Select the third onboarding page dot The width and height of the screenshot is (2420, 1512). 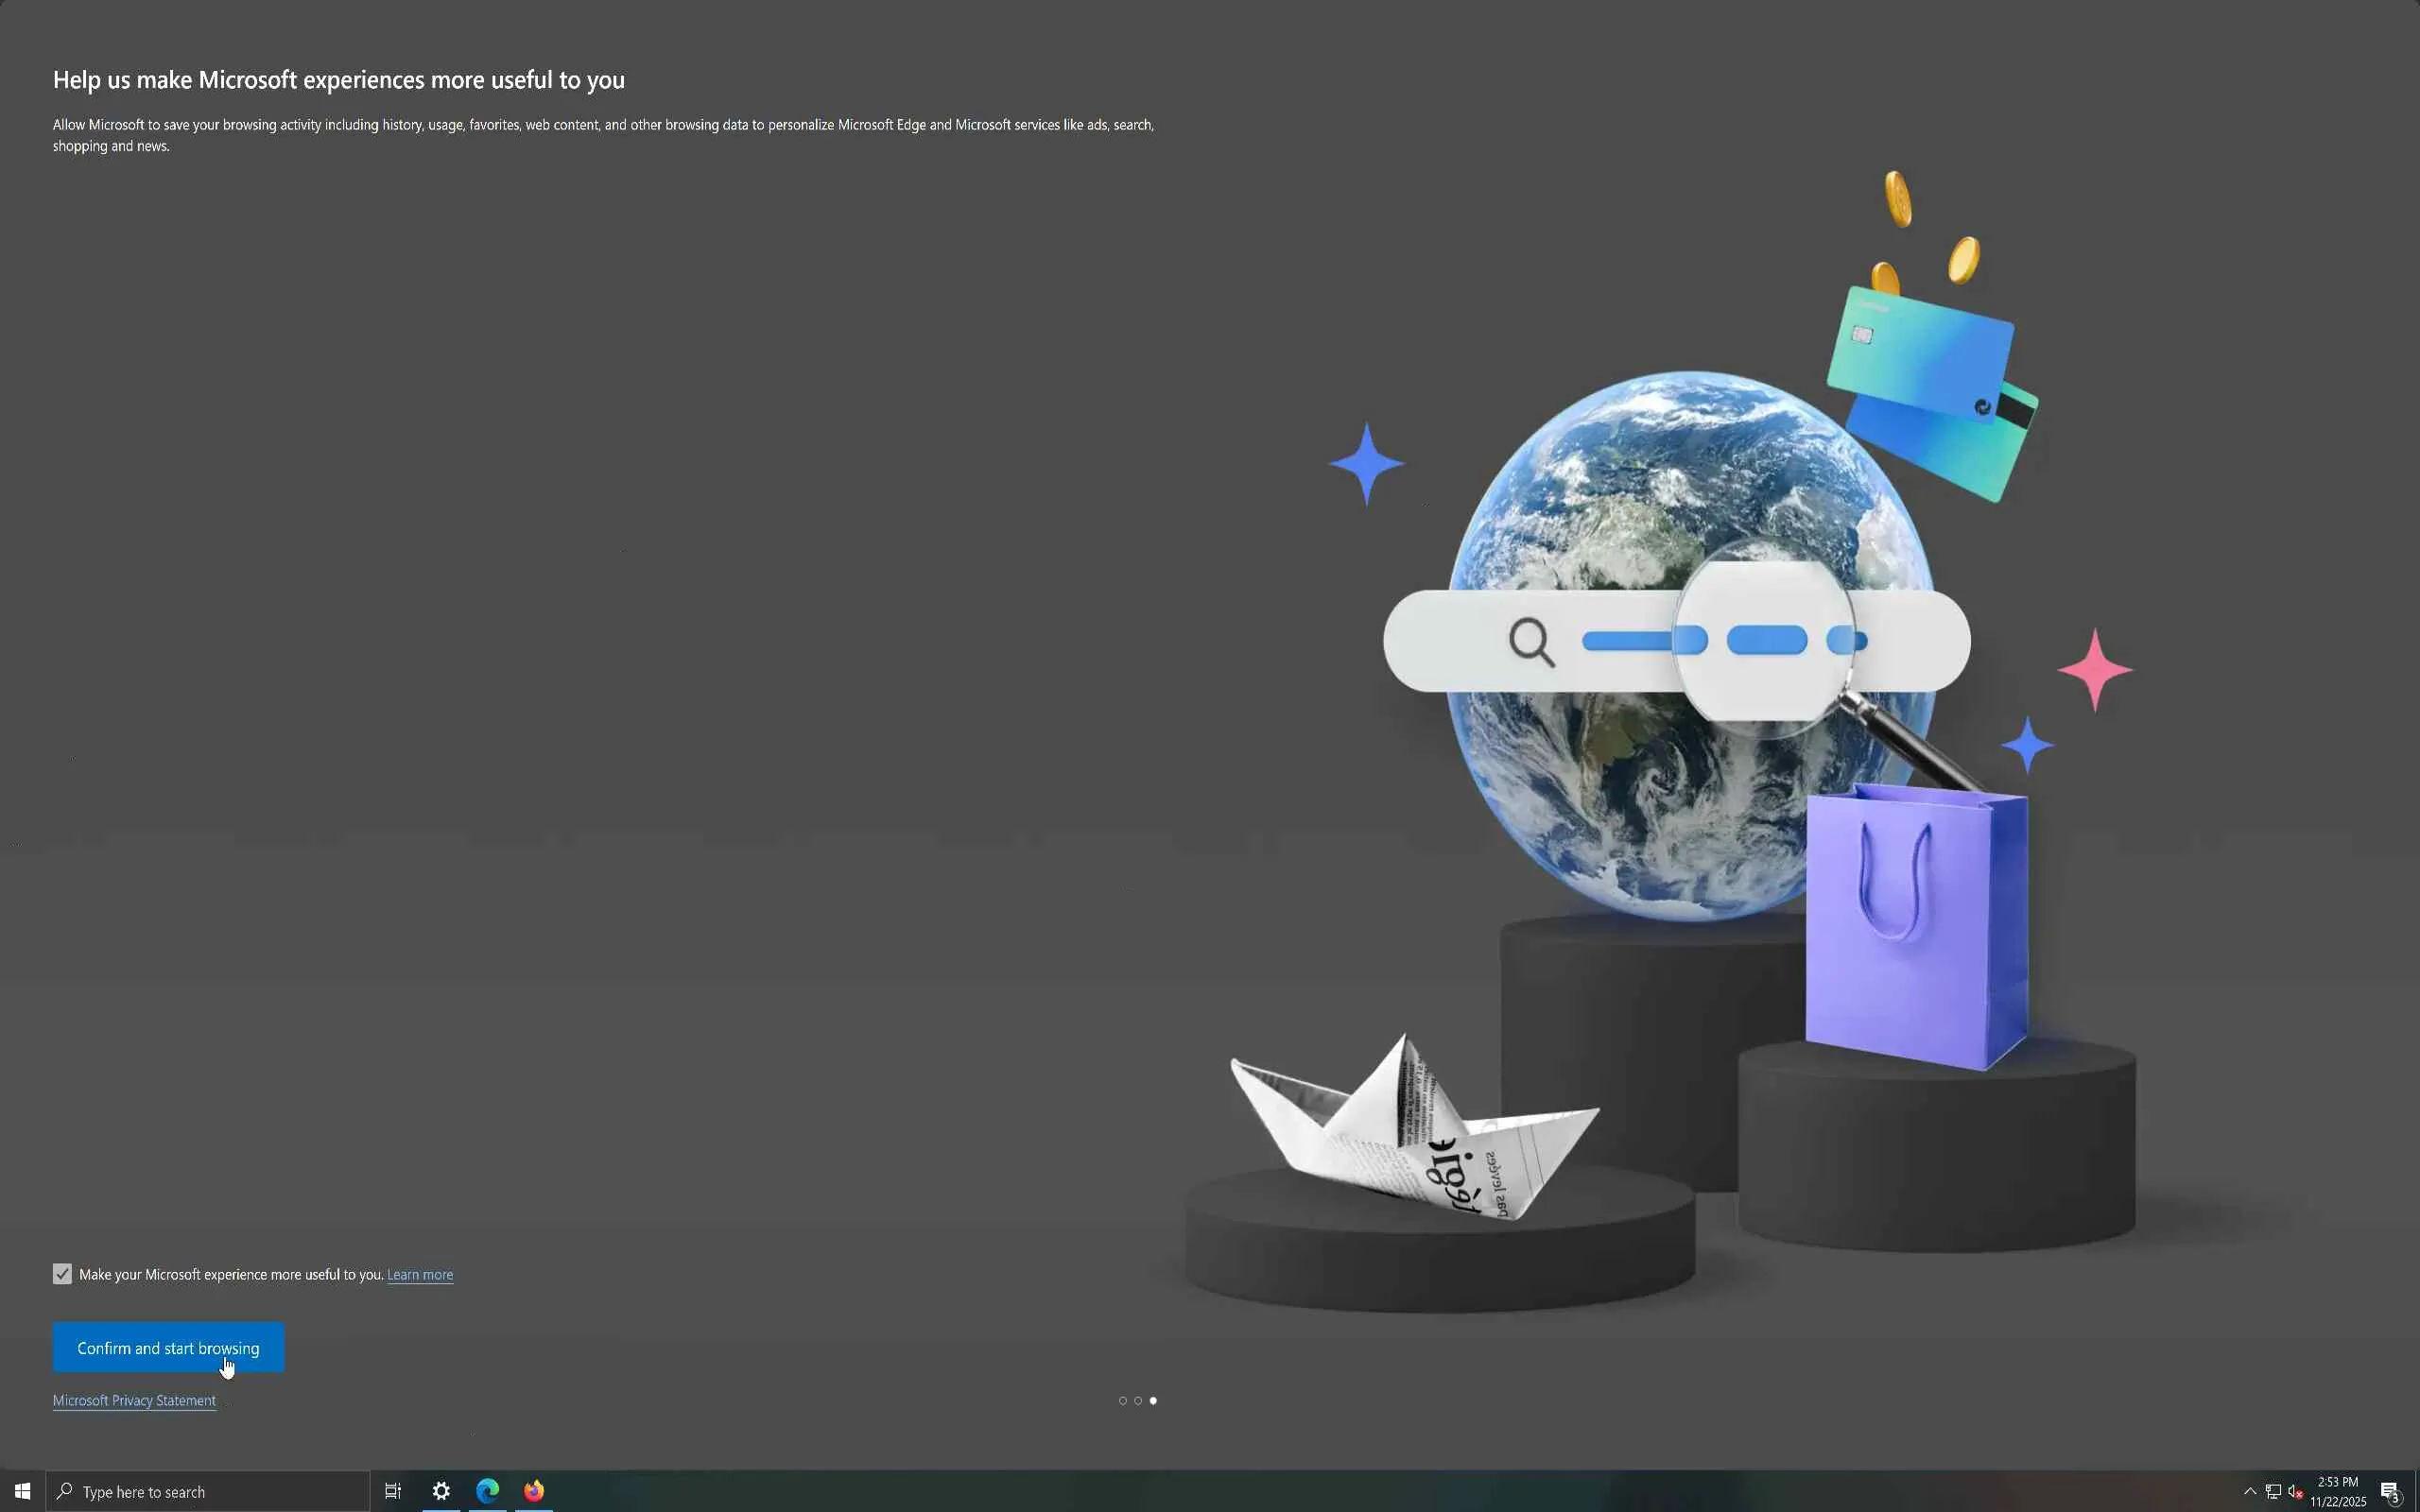point(1153,1401)
